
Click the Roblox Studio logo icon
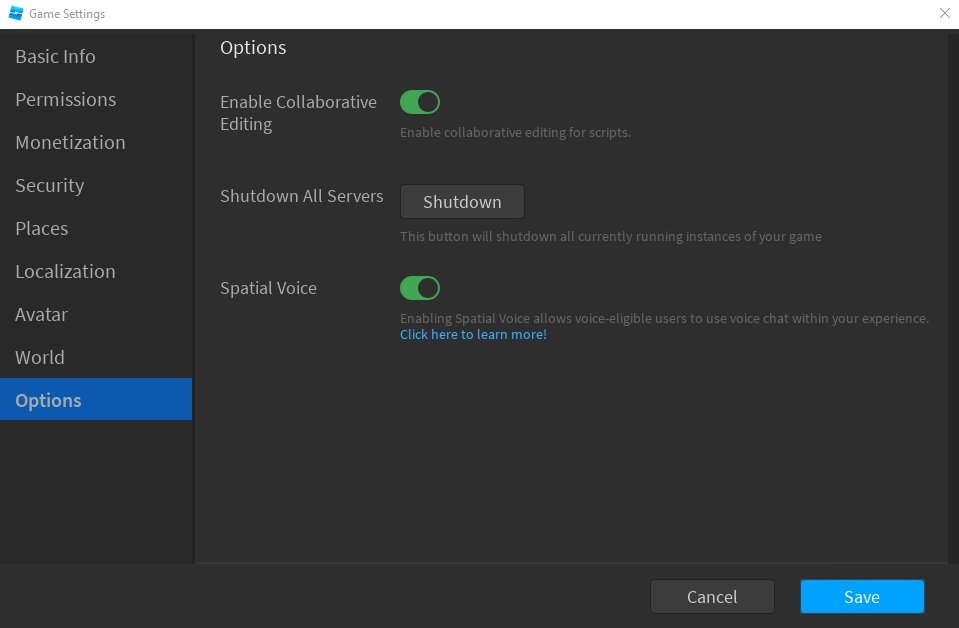click(x=16, y=14)
